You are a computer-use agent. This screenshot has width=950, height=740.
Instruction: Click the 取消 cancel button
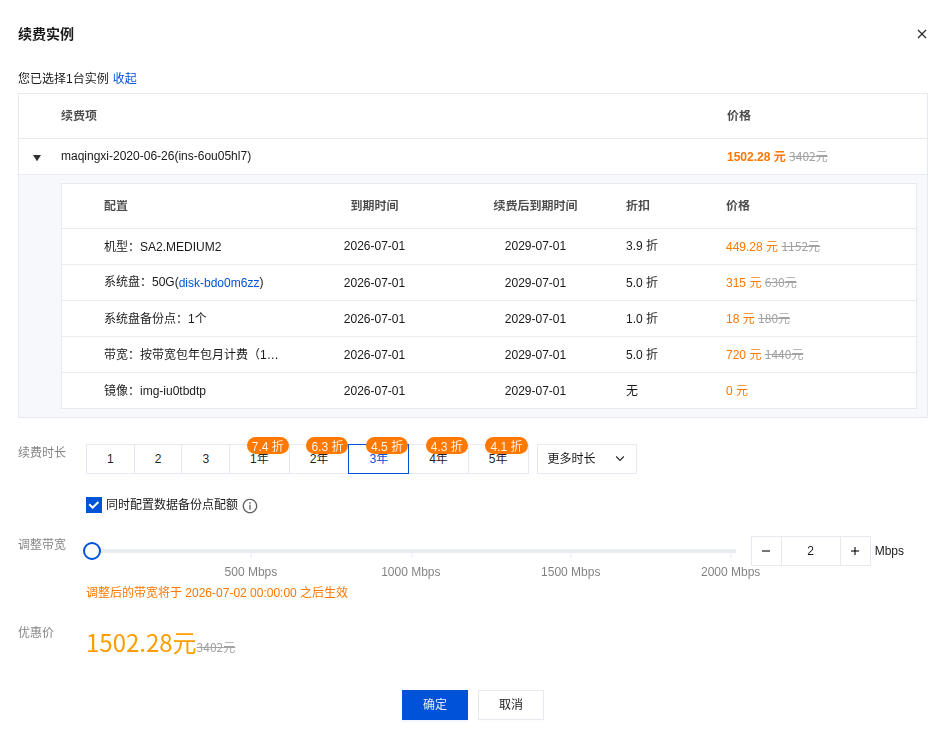(511, 705)
